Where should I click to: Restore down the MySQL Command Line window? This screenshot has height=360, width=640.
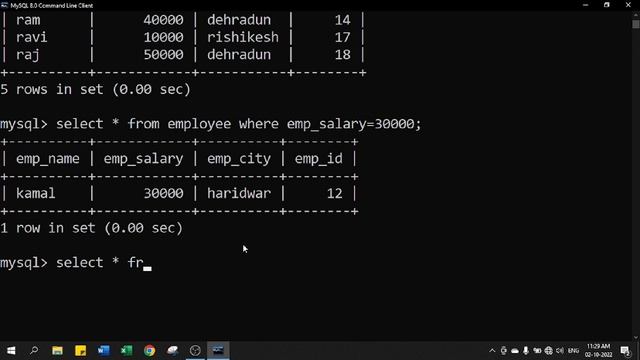[607, 5]
